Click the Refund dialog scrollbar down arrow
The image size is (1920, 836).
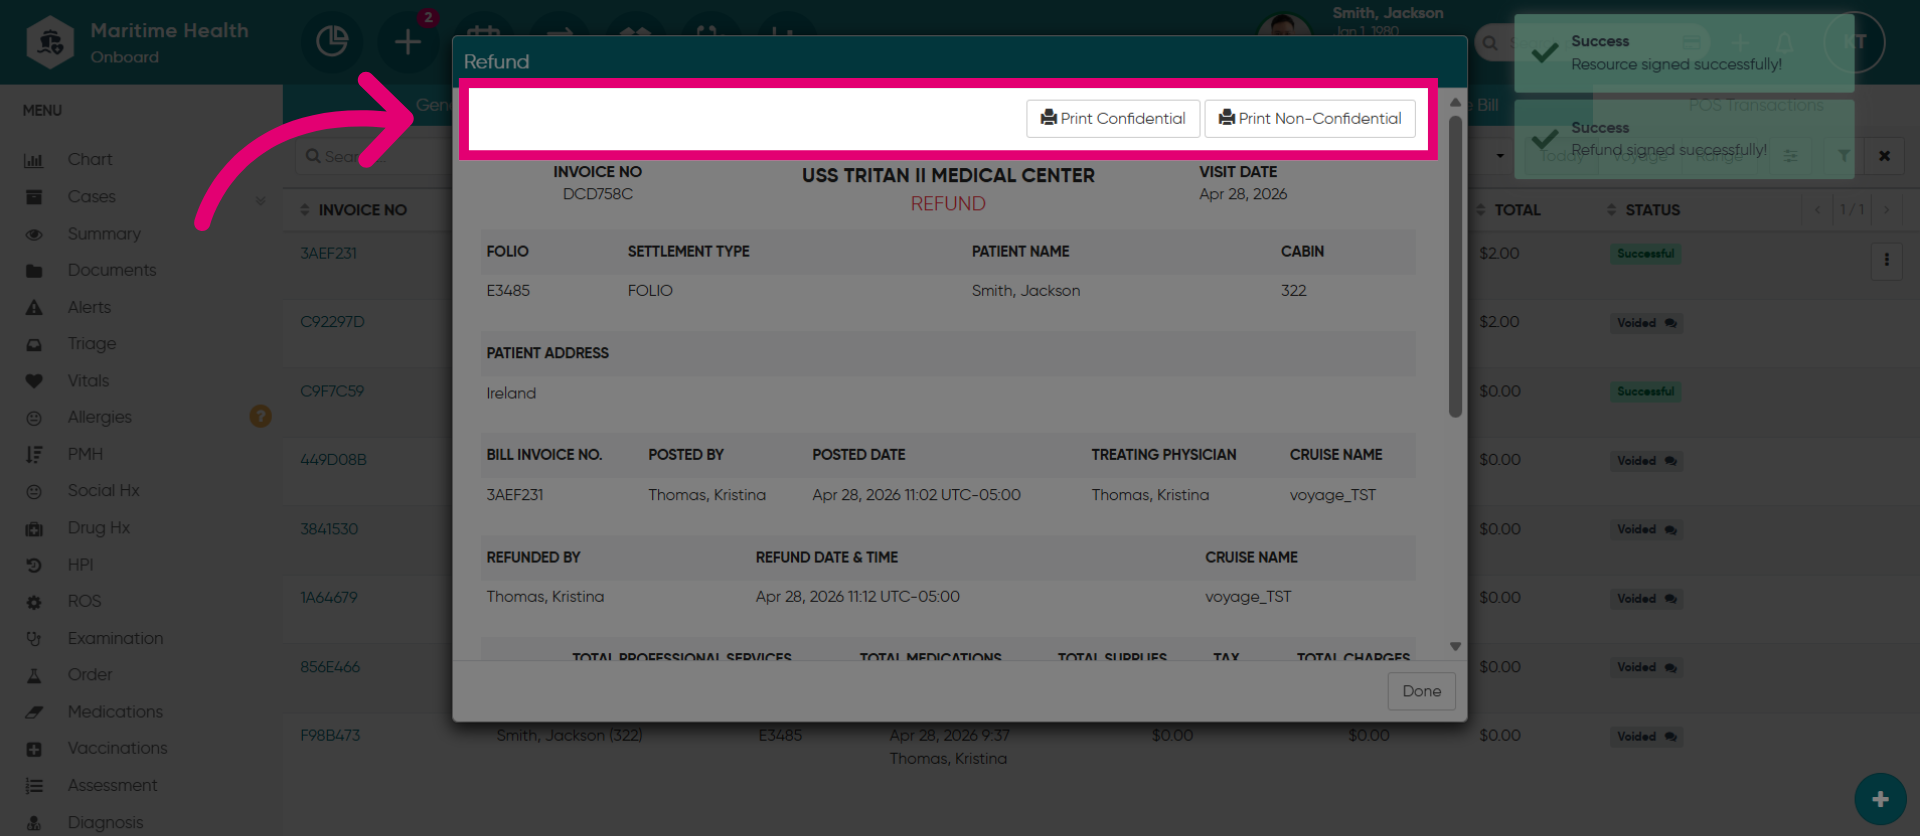pyautogui.click(x=1456, y=646)
